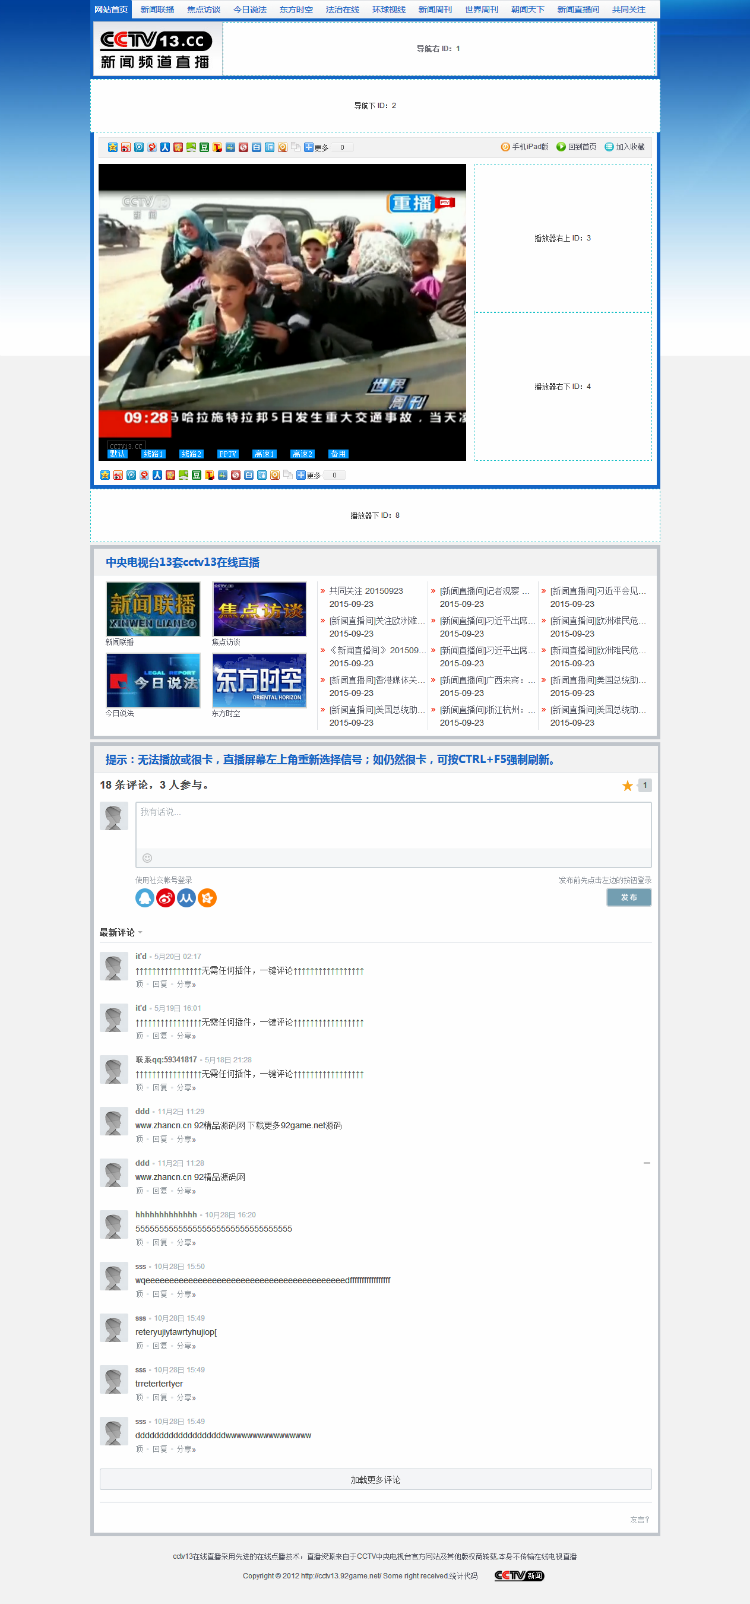Click the 手机iPad版 link
This screenshot has width=750, height=1604.
pyautogui.click(x=525, y=147)
